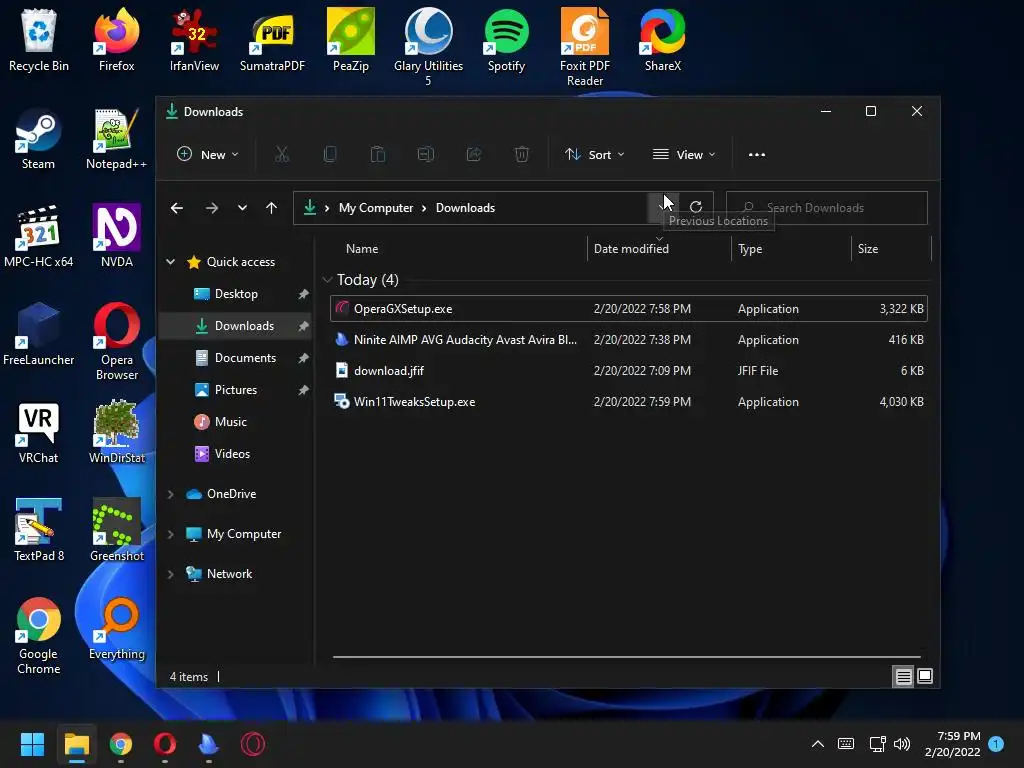Select the Everything search desktop icon
This screenshot has height=768, width=1024.
(116, 629)
